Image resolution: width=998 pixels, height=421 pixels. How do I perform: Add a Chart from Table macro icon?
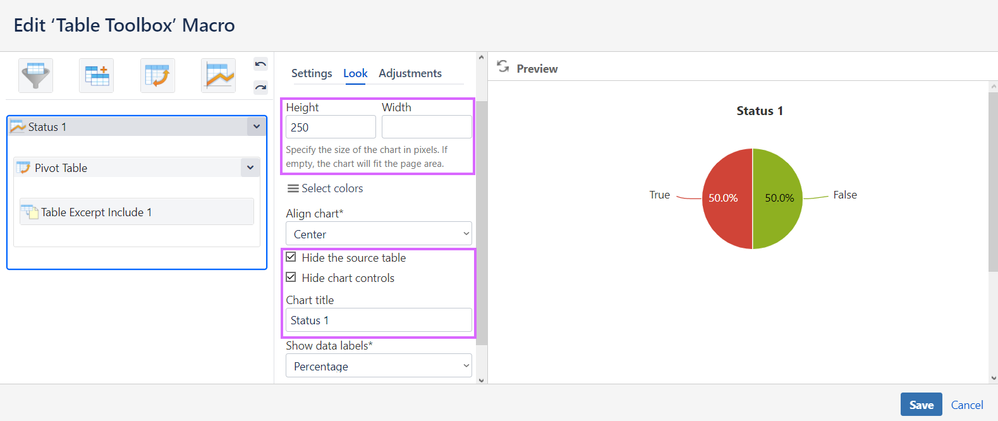[218, 76]
